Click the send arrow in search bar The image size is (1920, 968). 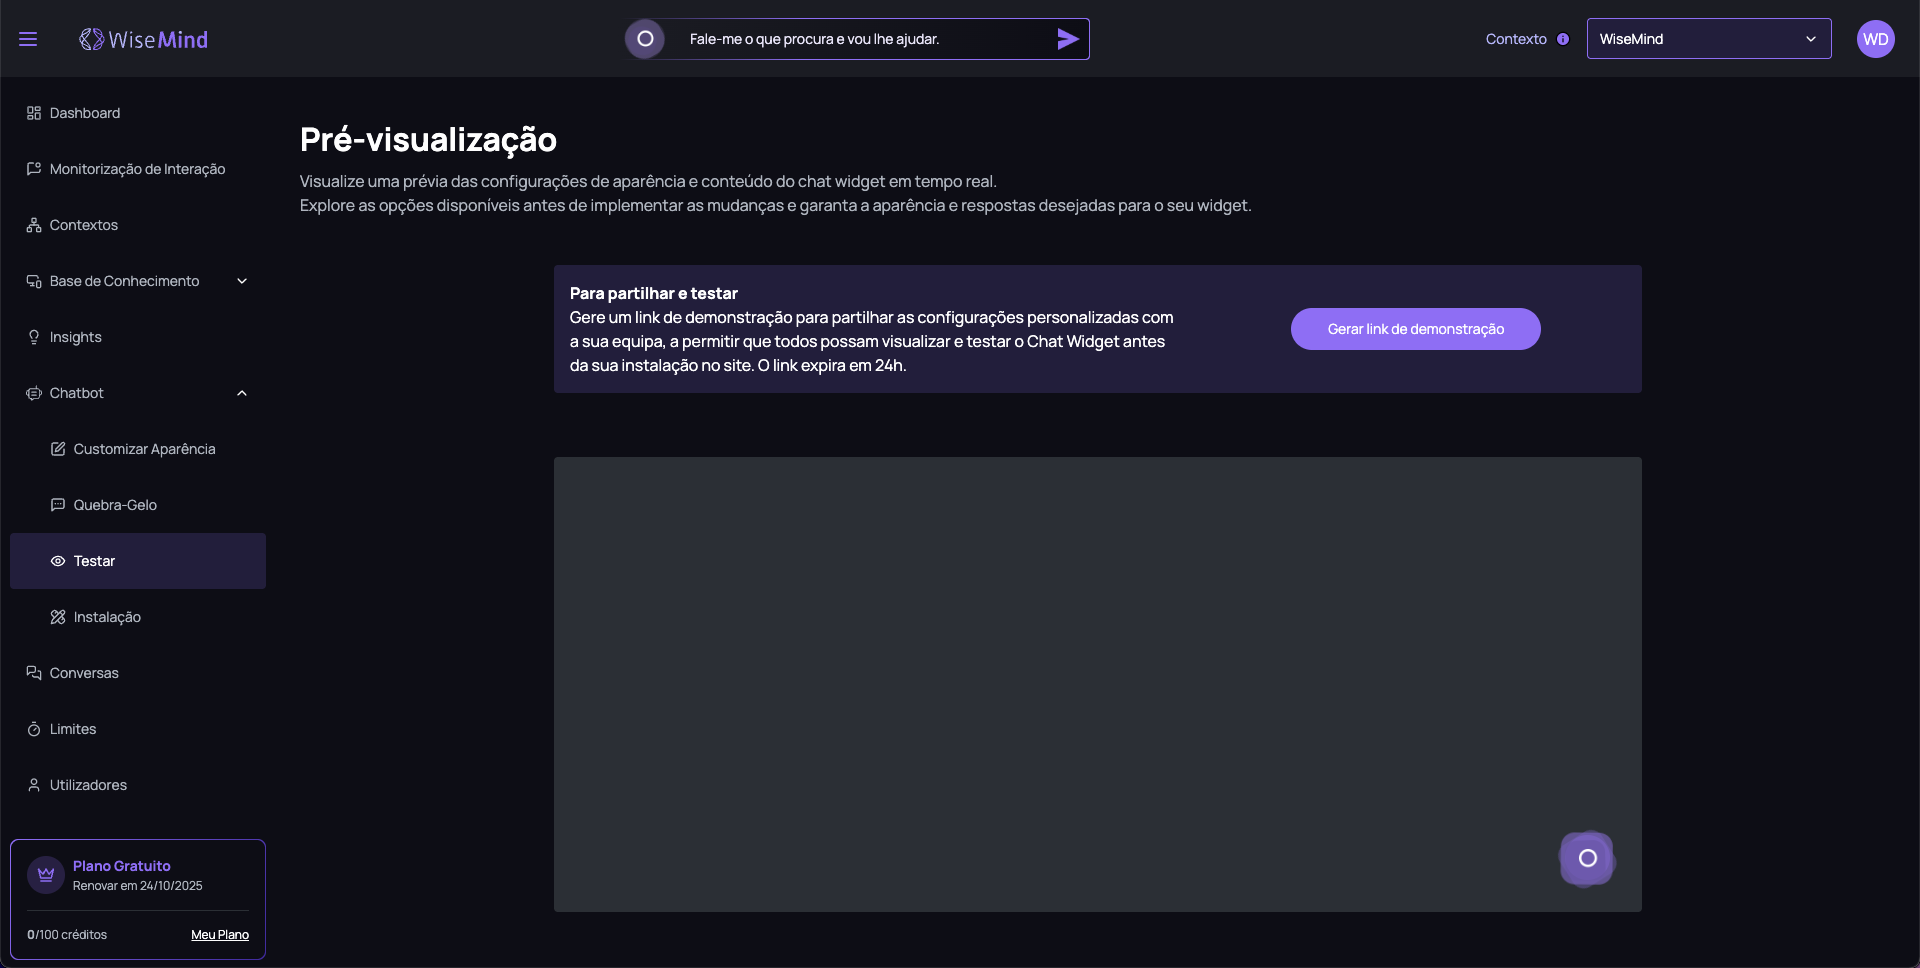1067,39
